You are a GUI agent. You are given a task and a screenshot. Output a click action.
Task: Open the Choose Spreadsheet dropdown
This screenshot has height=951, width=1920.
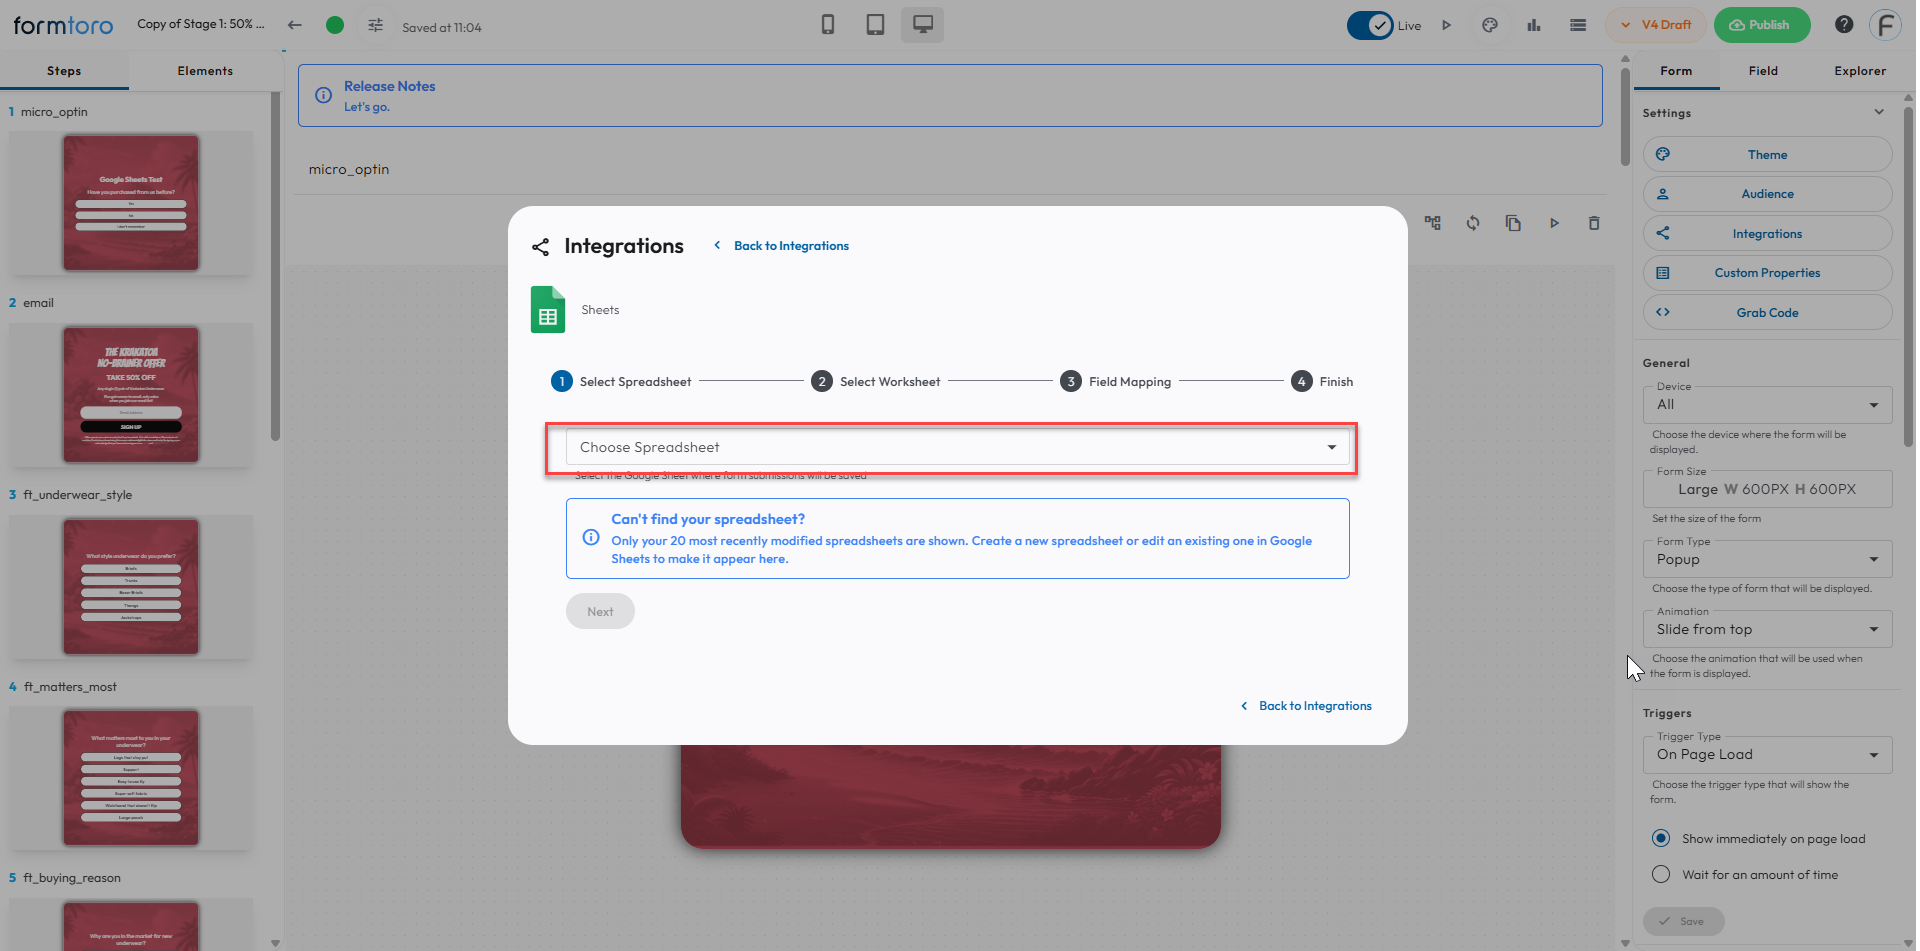(x=958, y=447)
